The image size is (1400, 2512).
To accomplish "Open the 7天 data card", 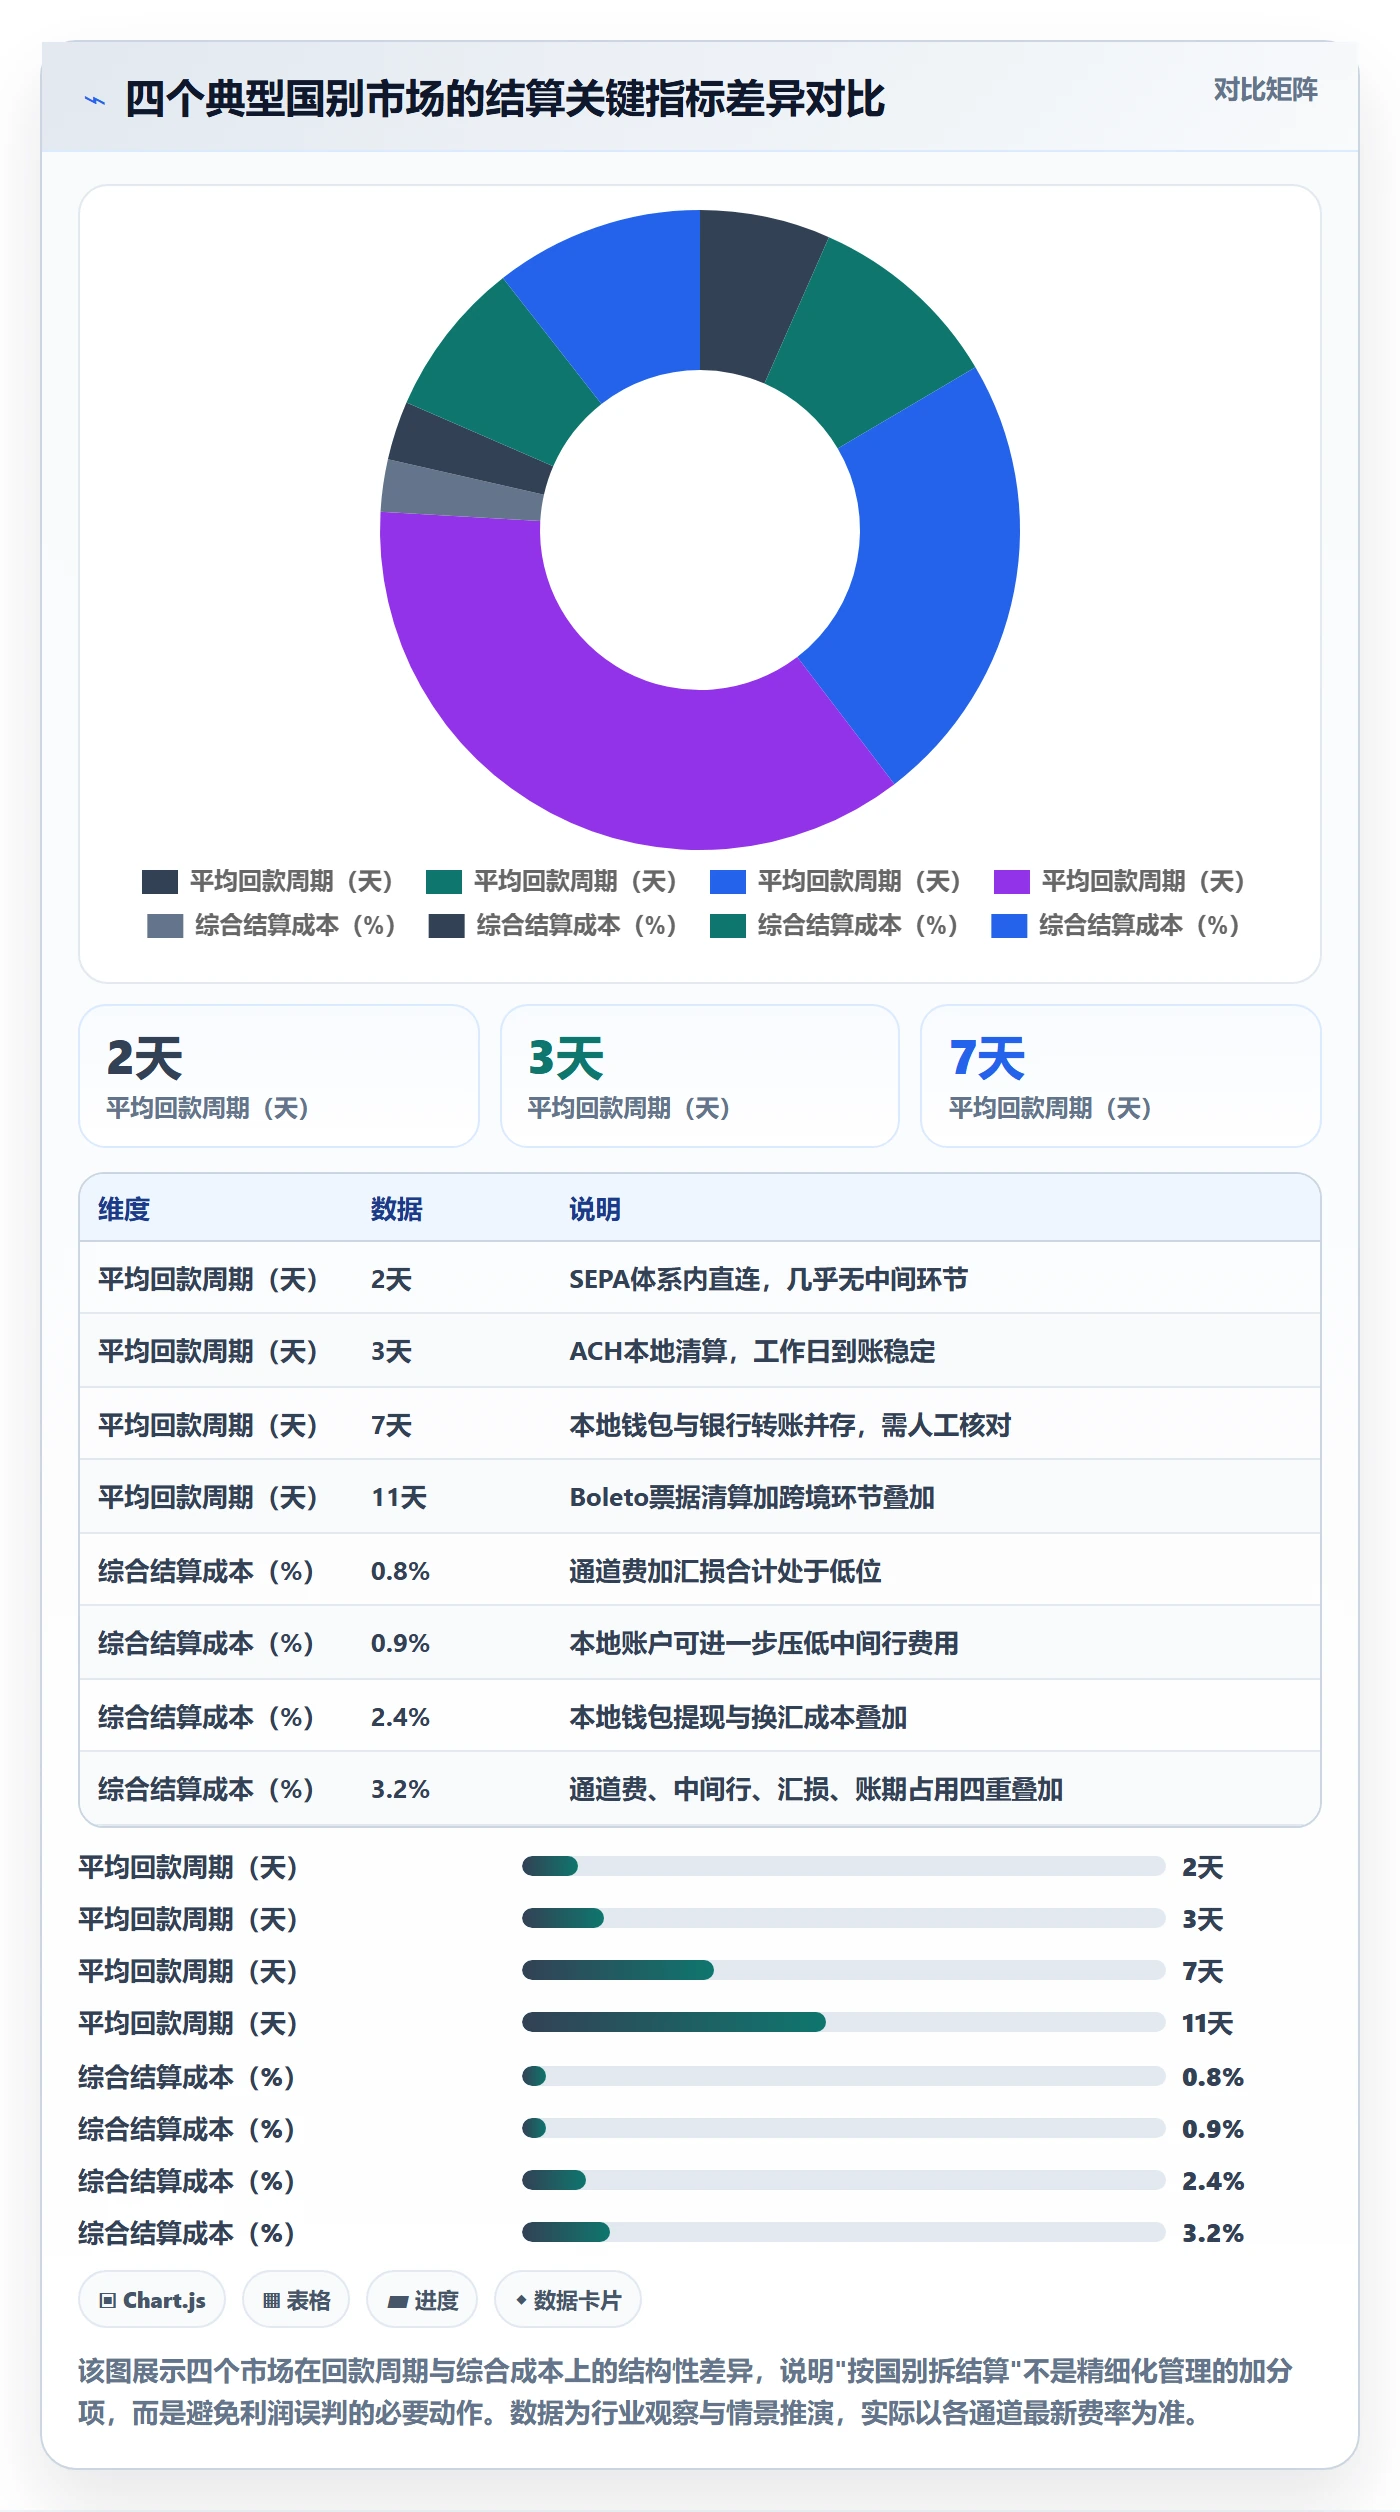I will 1120,1076.
